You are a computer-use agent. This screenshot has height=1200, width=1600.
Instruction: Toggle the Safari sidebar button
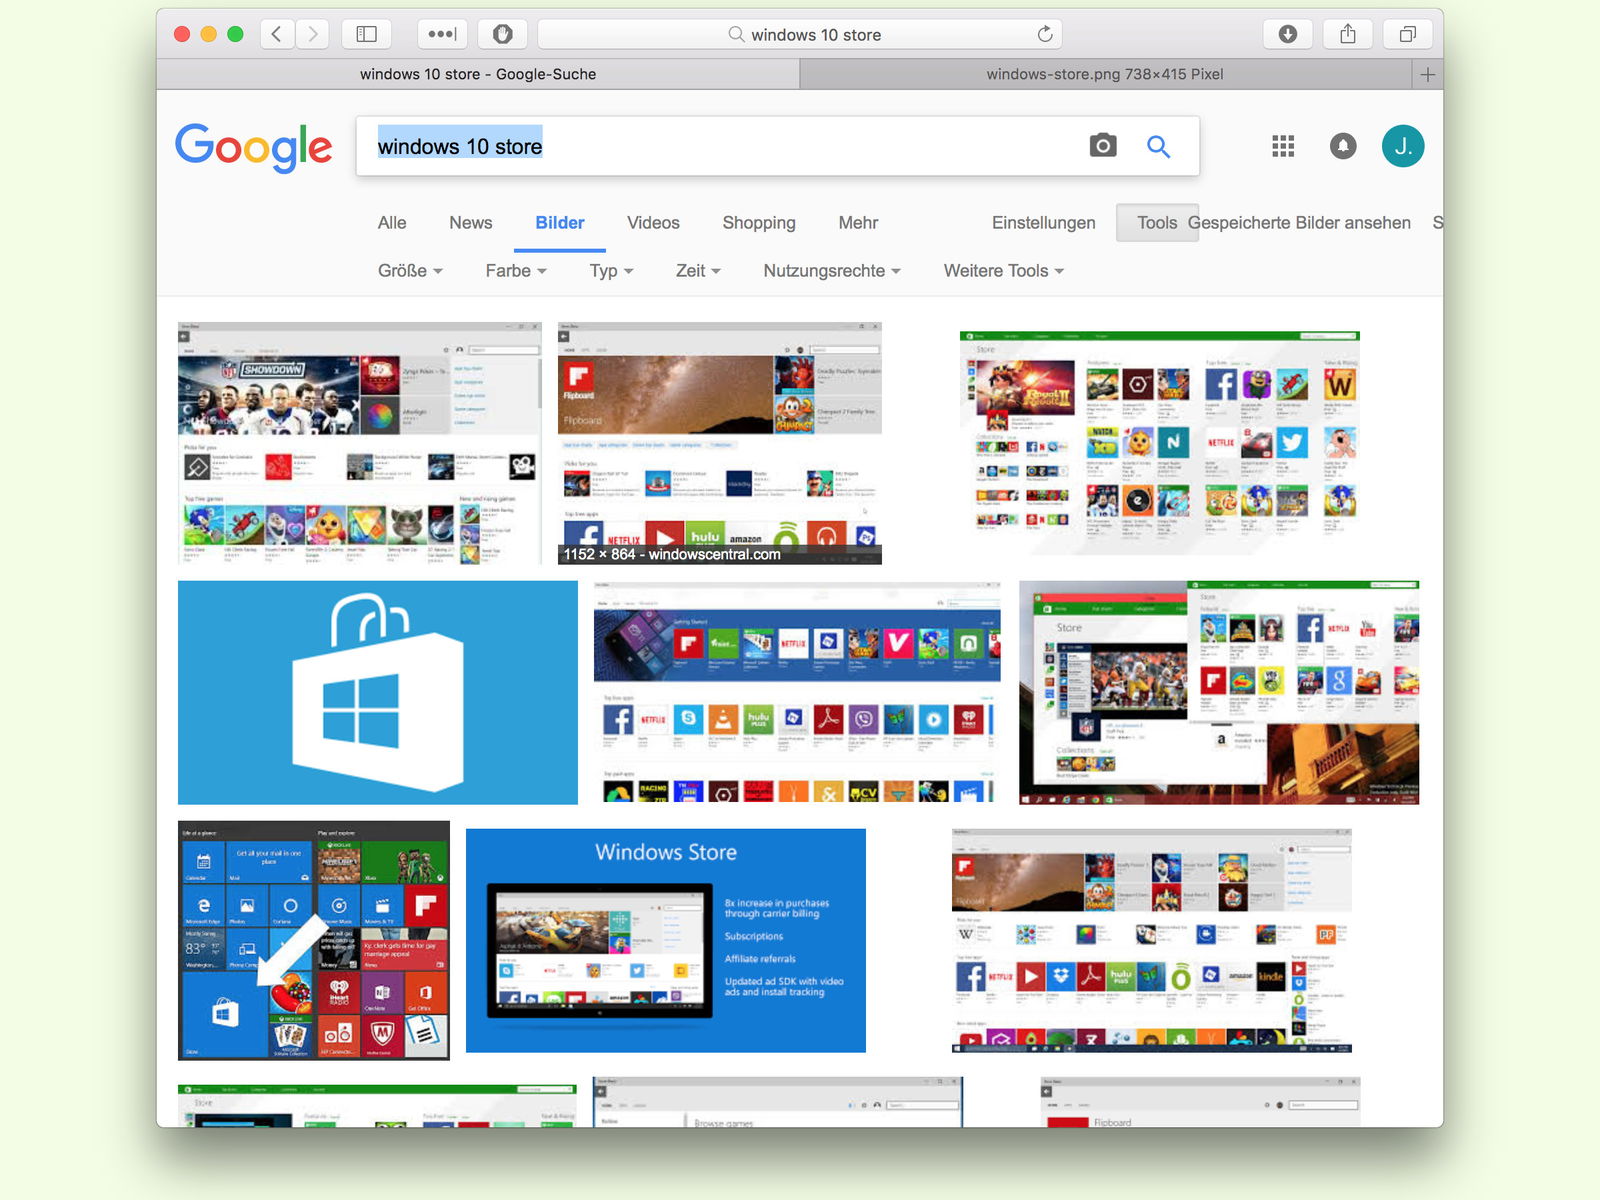(367, 34)
